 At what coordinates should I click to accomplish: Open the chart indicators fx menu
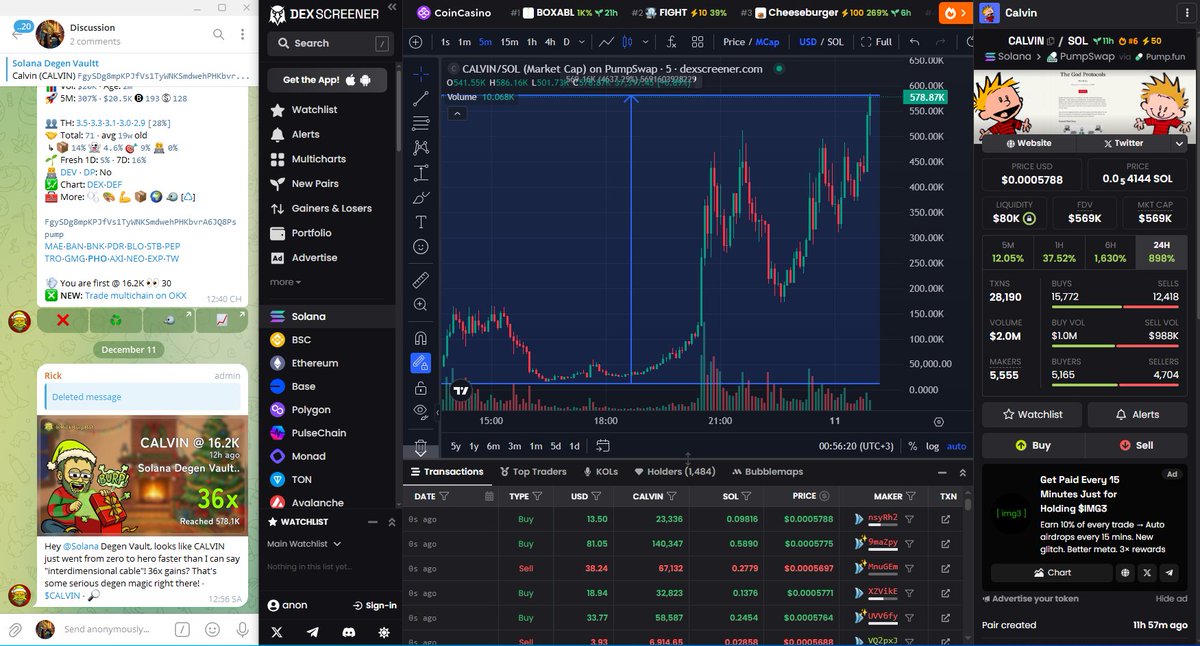tap(671, 42)
